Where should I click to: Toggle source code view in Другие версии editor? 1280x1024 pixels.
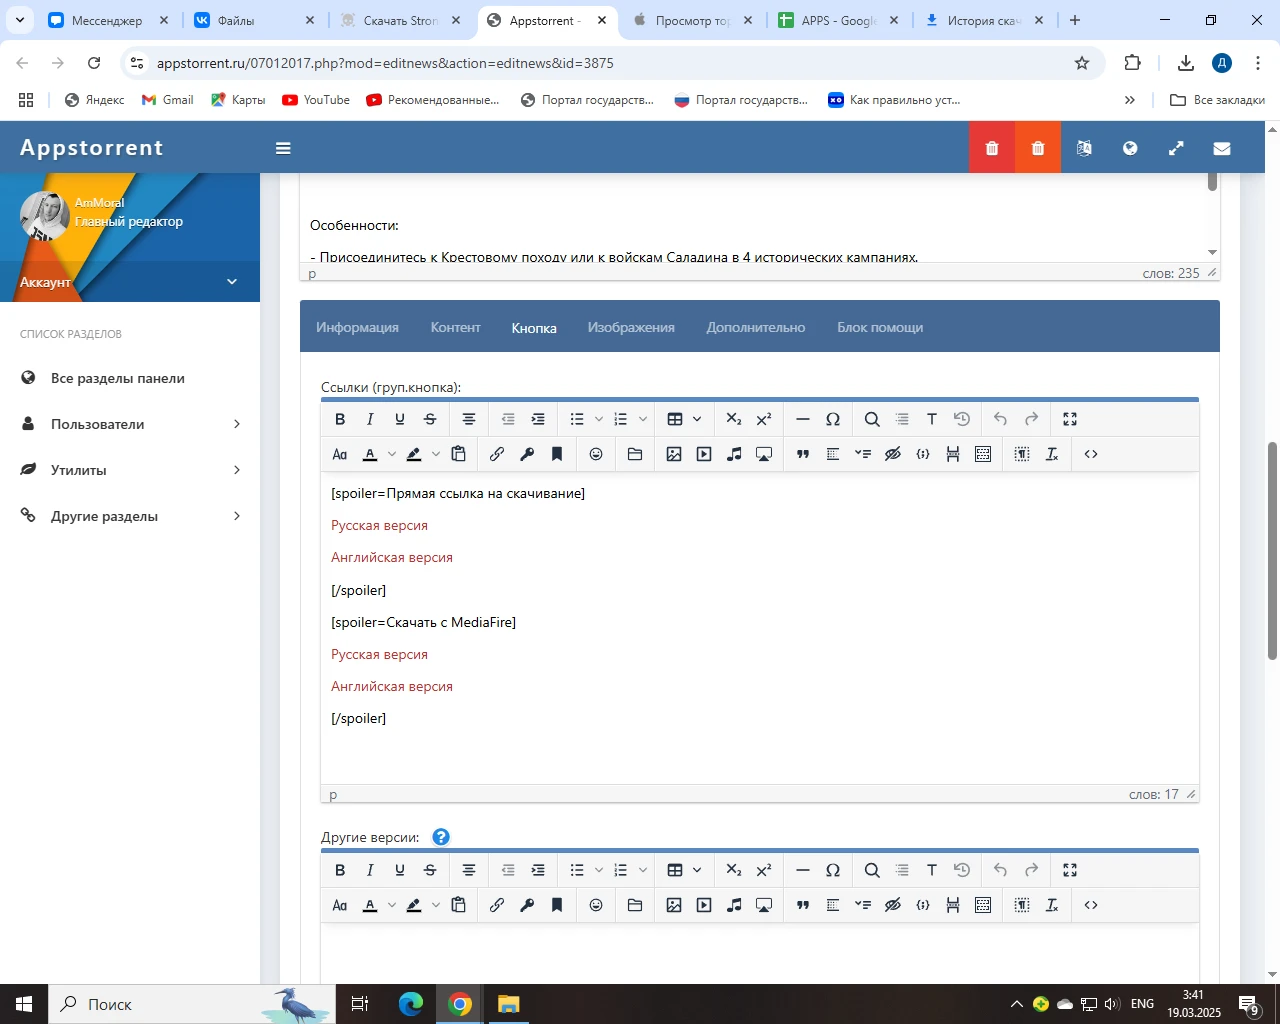point(1091,905)
